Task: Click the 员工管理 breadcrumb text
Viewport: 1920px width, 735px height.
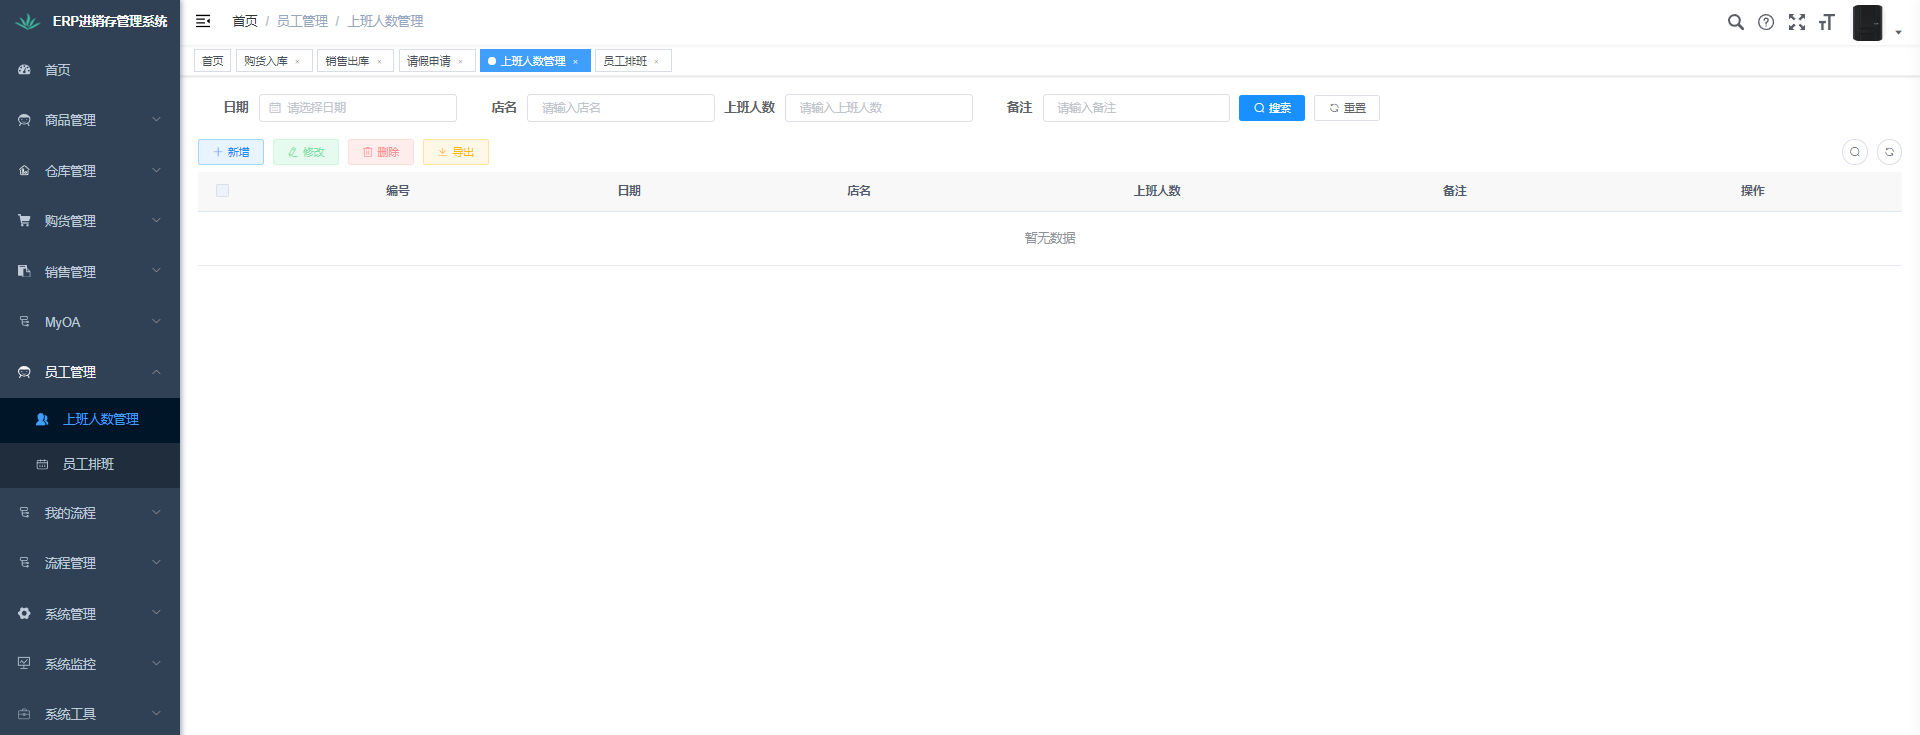Action: pyautogui.click(x=302, y=21)
